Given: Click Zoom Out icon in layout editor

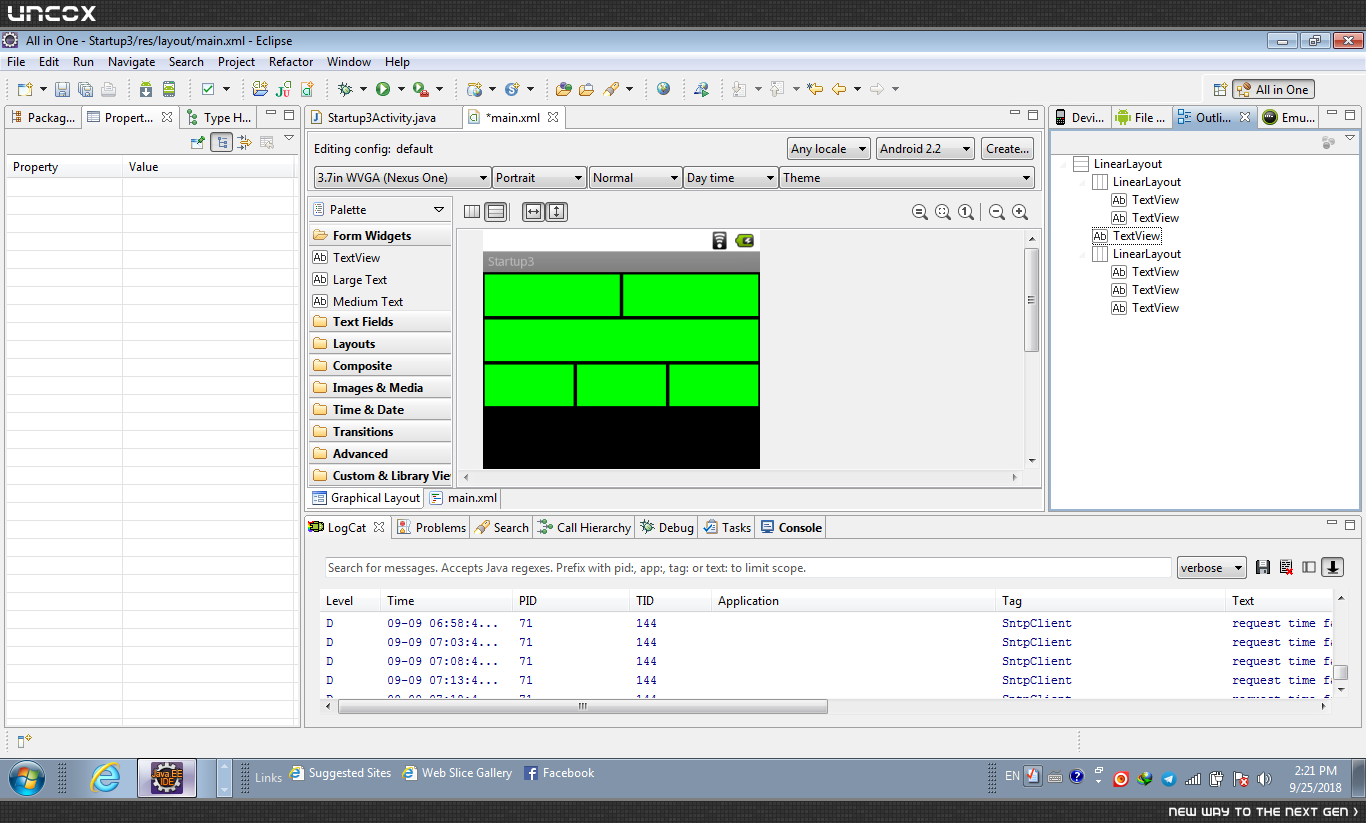Looking at the screenshot, I should coord(997,212).
